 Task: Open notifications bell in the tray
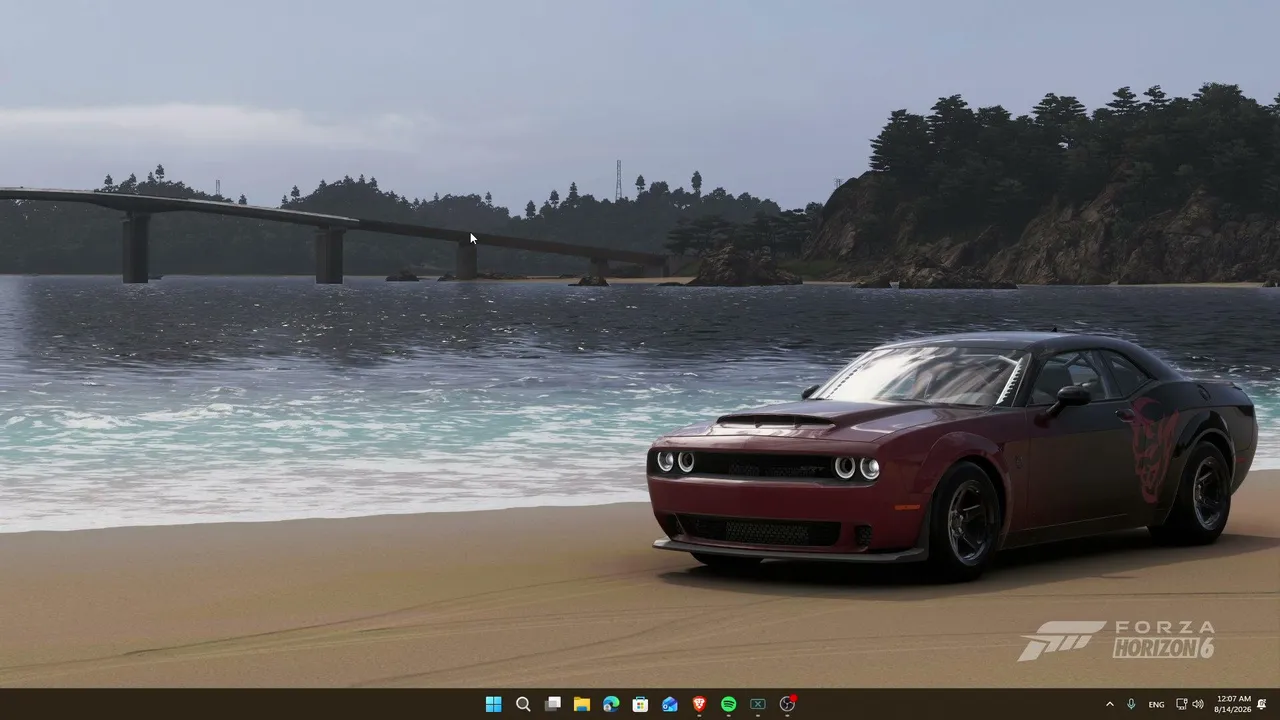(x=1262, y=704)
